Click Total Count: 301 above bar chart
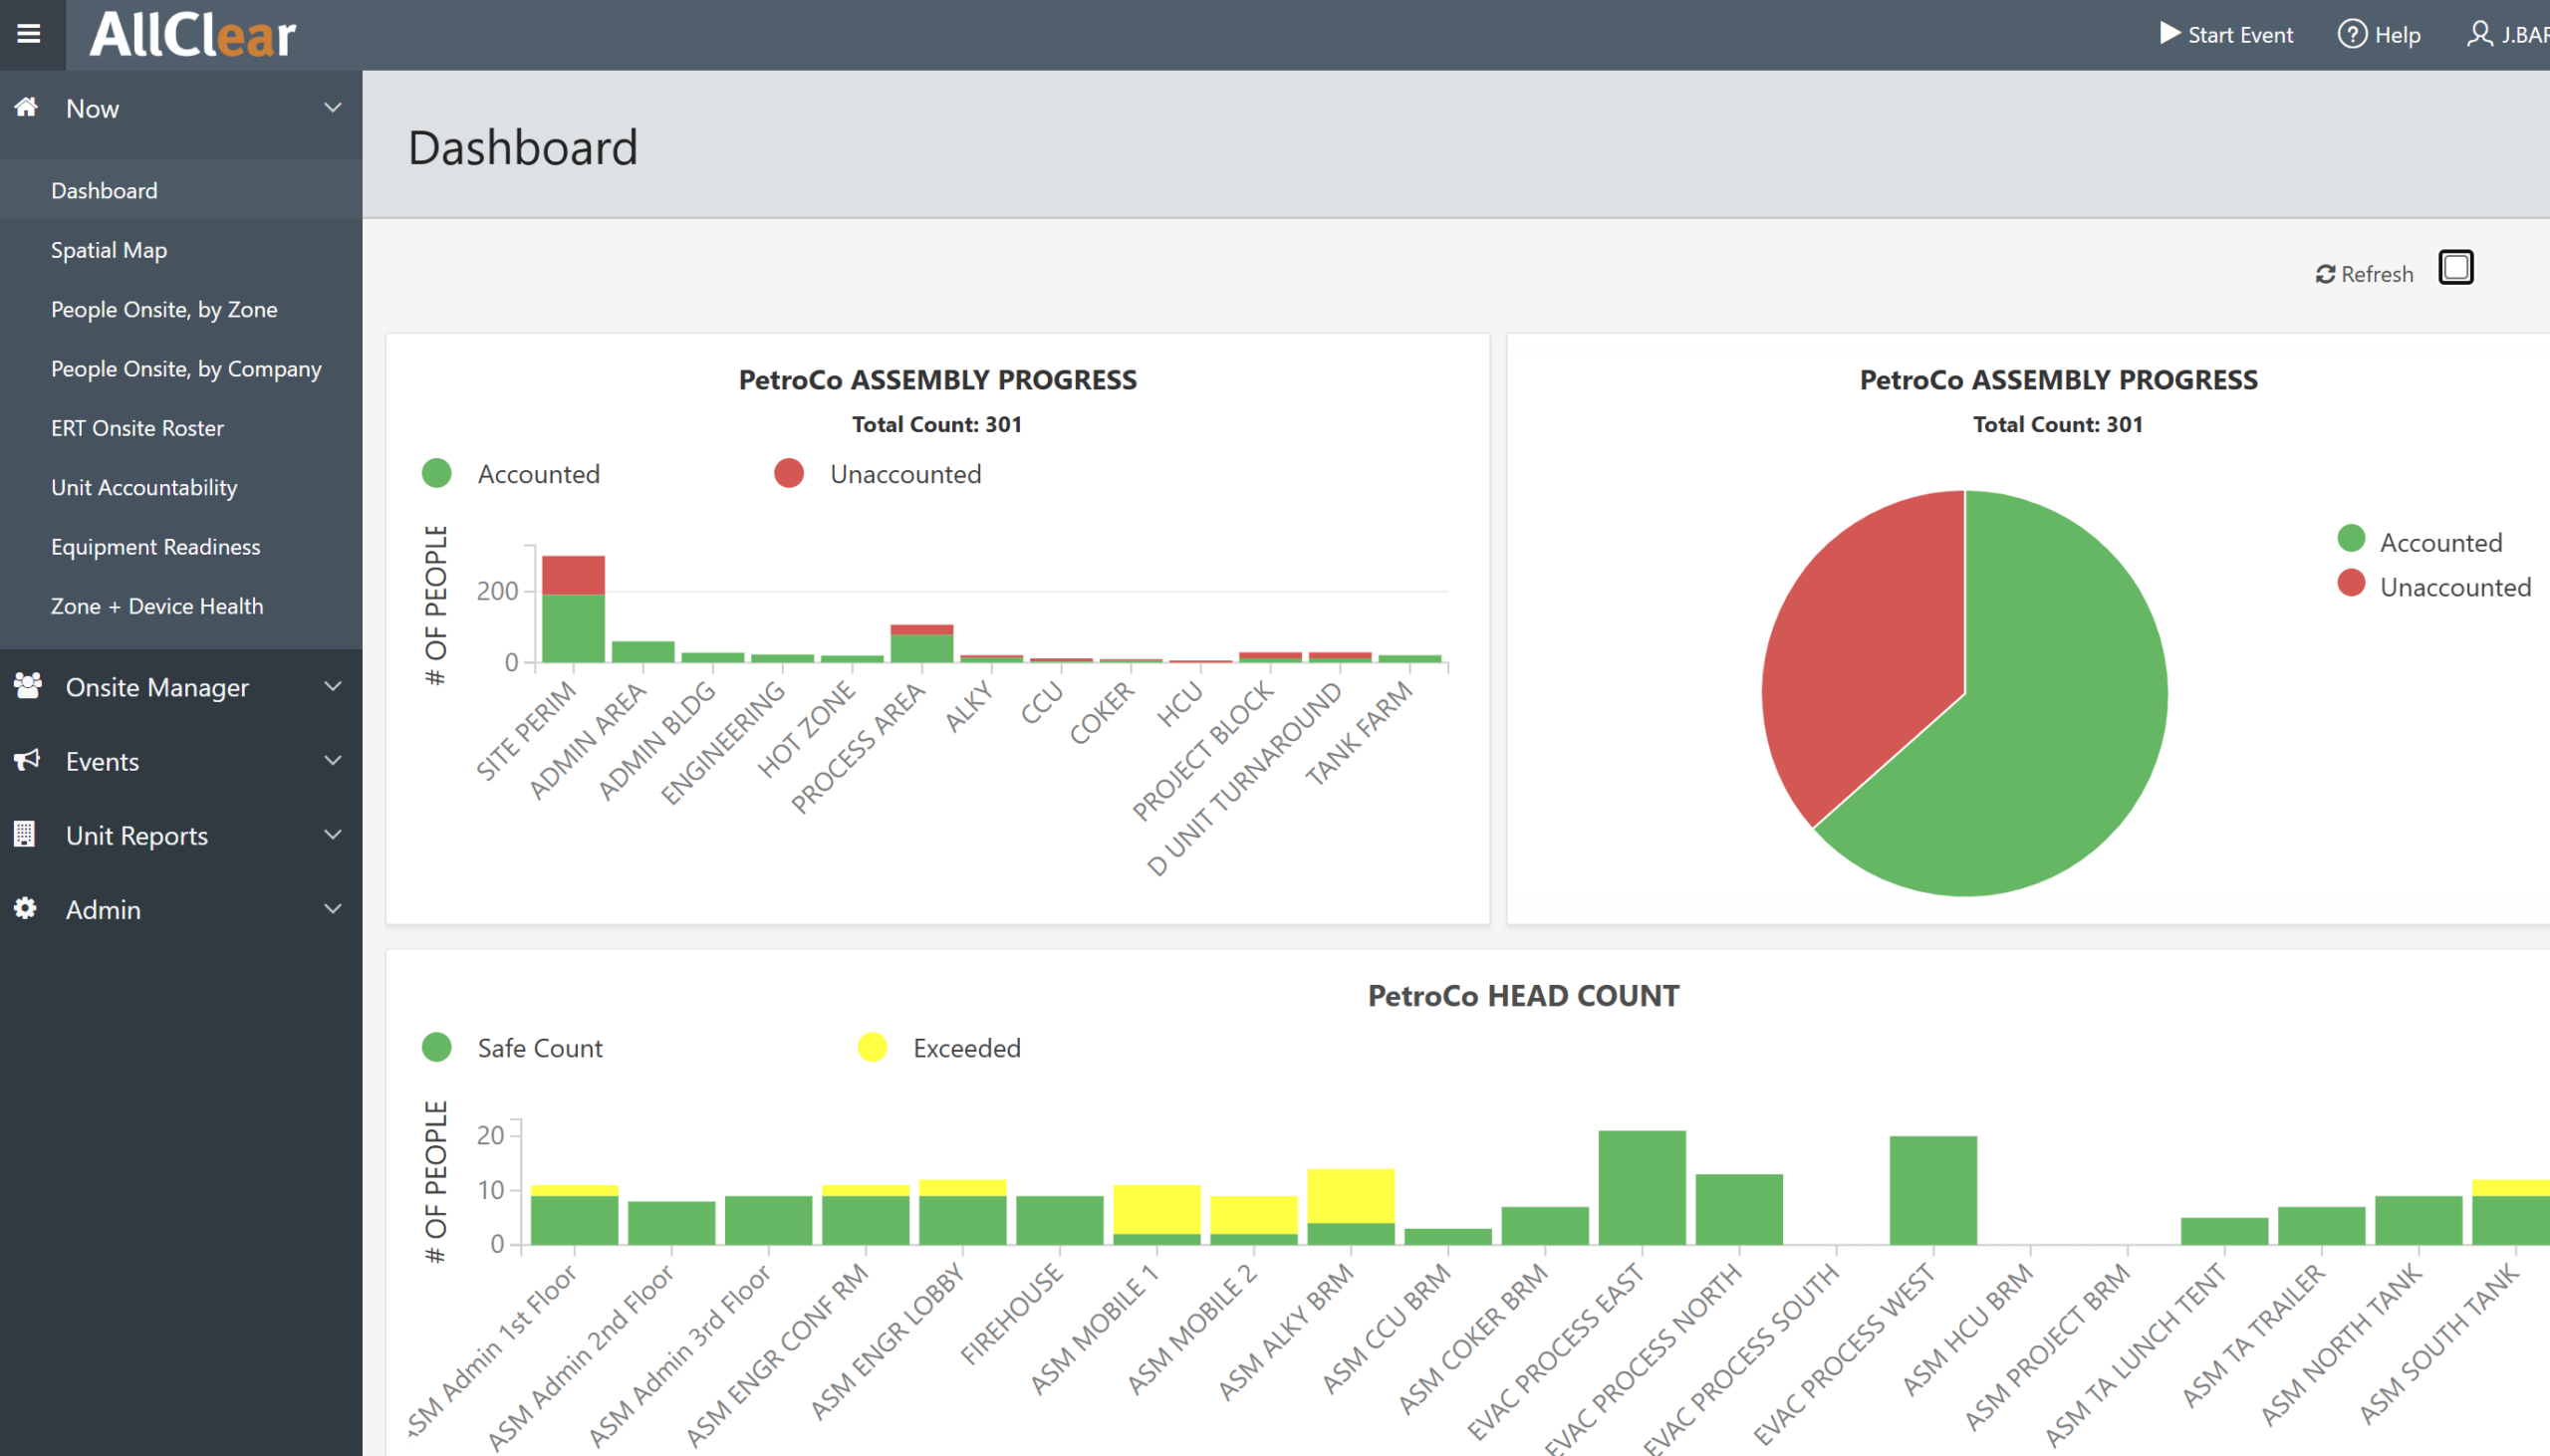The height and width of the screenshot is (1456, 2550). point(937,424)
